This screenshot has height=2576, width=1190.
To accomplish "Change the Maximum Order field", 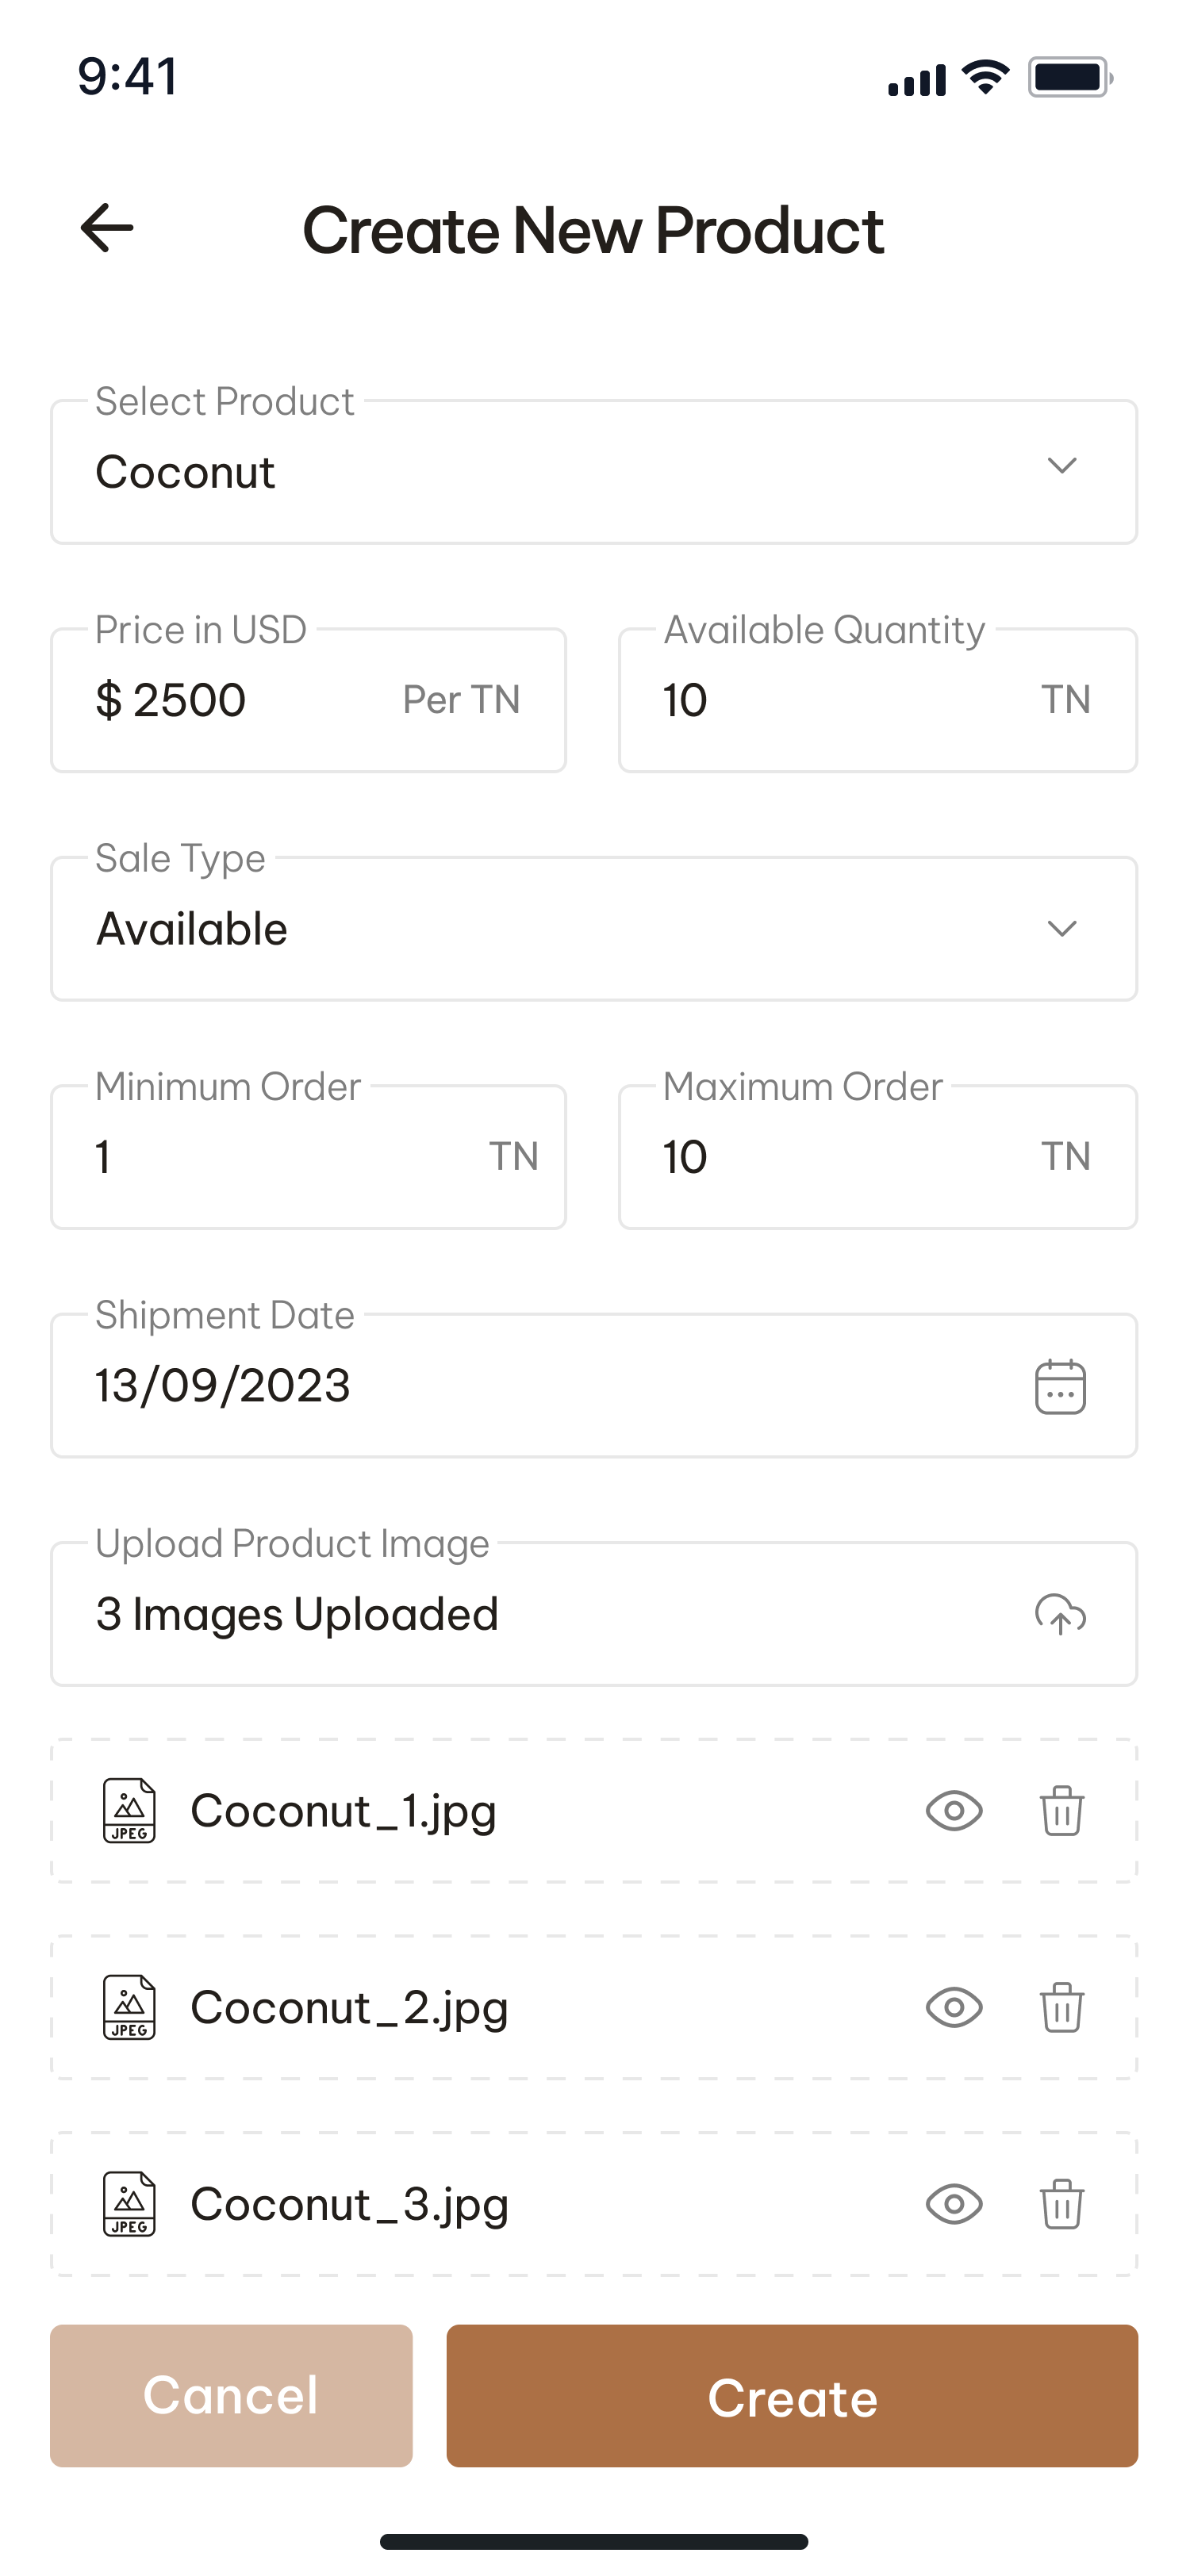I will pos(840,1157).
